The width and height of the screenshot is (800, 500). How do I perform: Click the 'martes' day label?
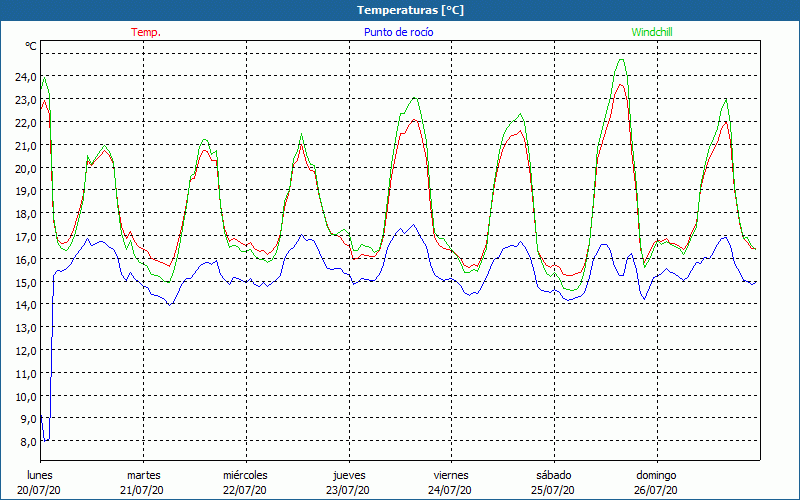tap(144, 475)
